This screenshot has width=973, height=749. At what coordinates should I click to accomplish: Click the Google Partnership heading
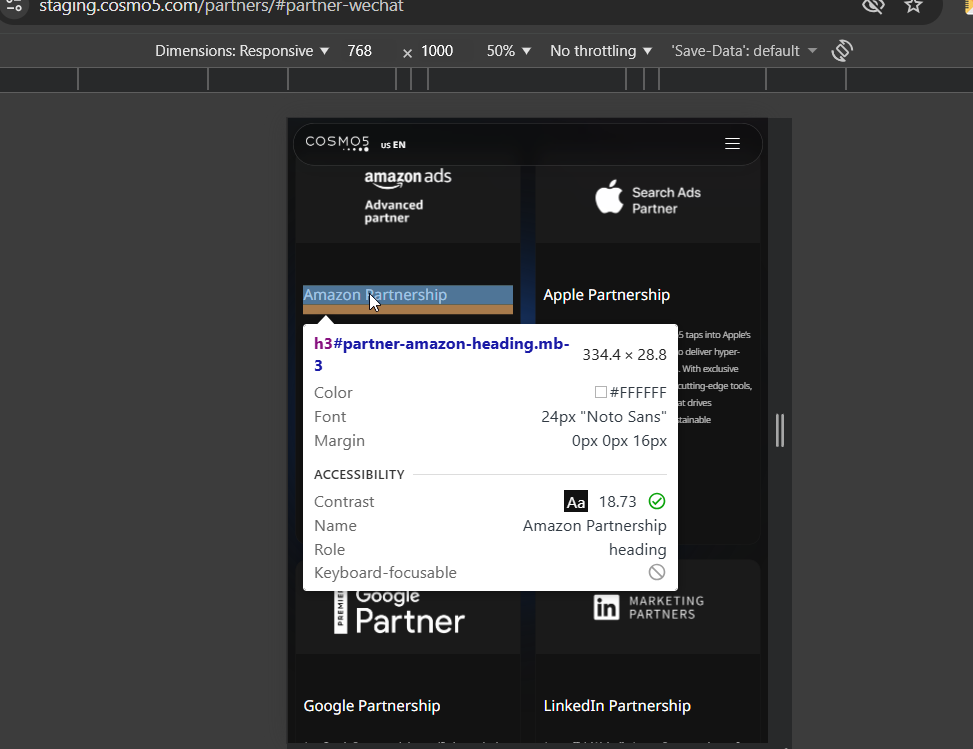tap(372, 706)
